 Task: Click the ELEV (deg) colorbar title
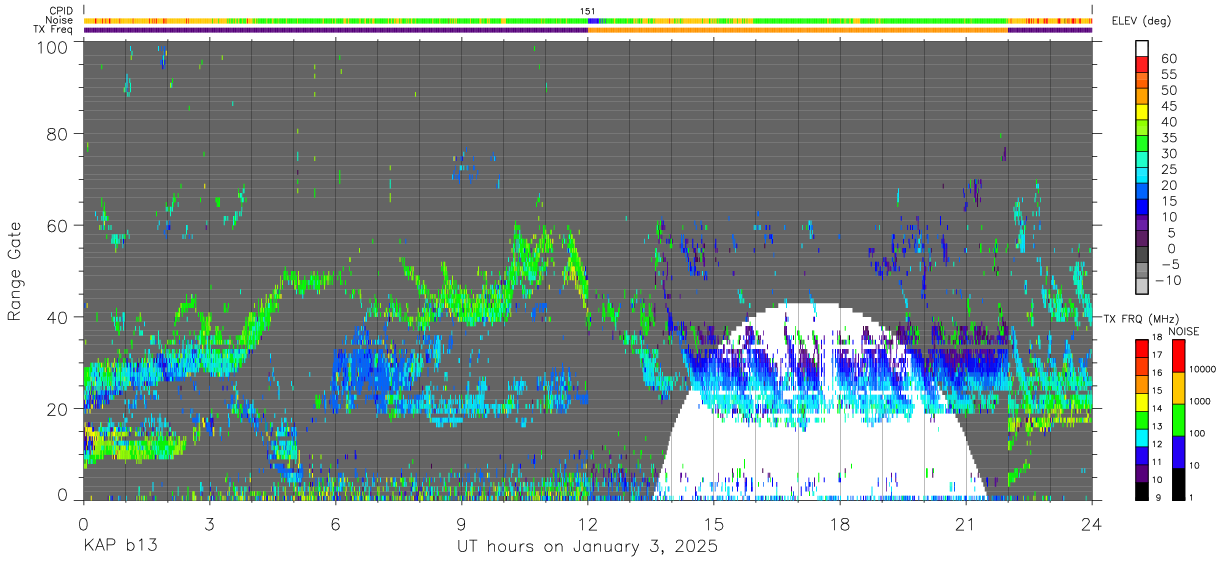point(1142,20)
